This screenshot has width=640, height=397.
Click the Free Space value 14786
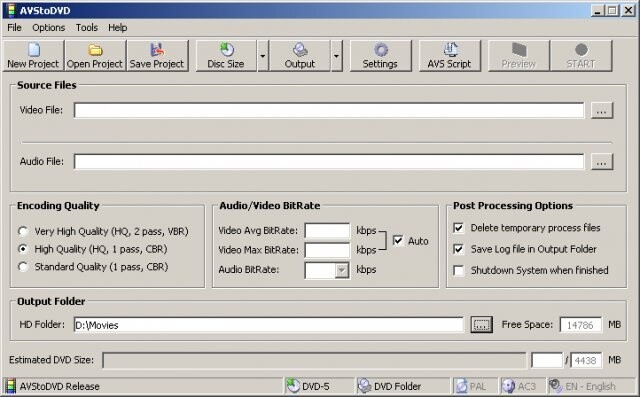coord(580,325)
